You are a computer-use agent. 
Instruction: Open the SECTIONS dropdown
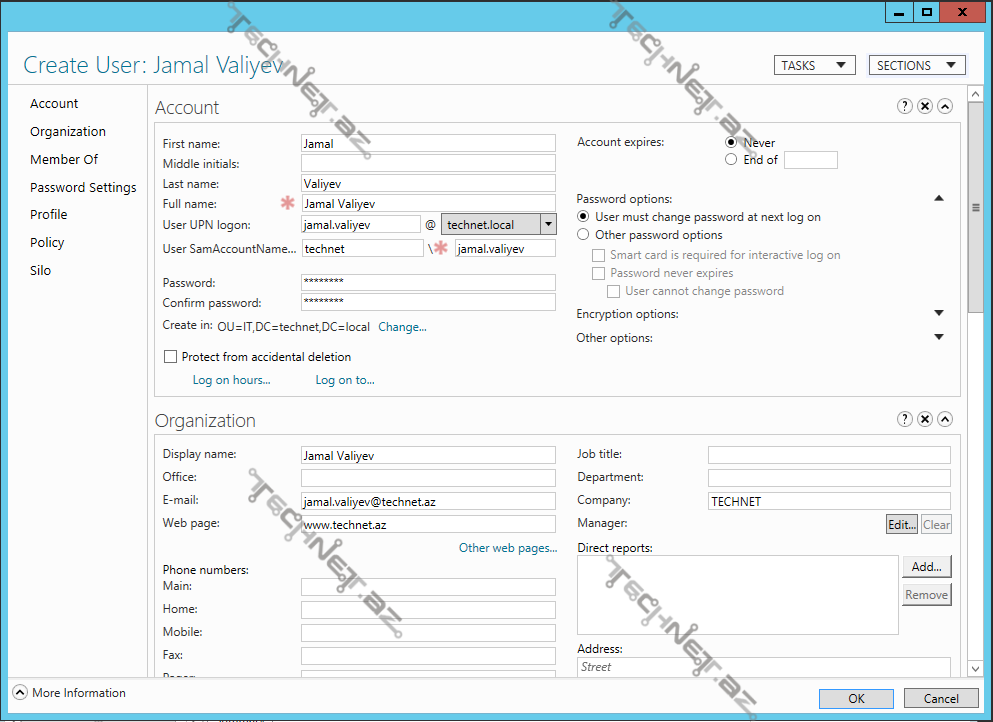pos(916,64)
